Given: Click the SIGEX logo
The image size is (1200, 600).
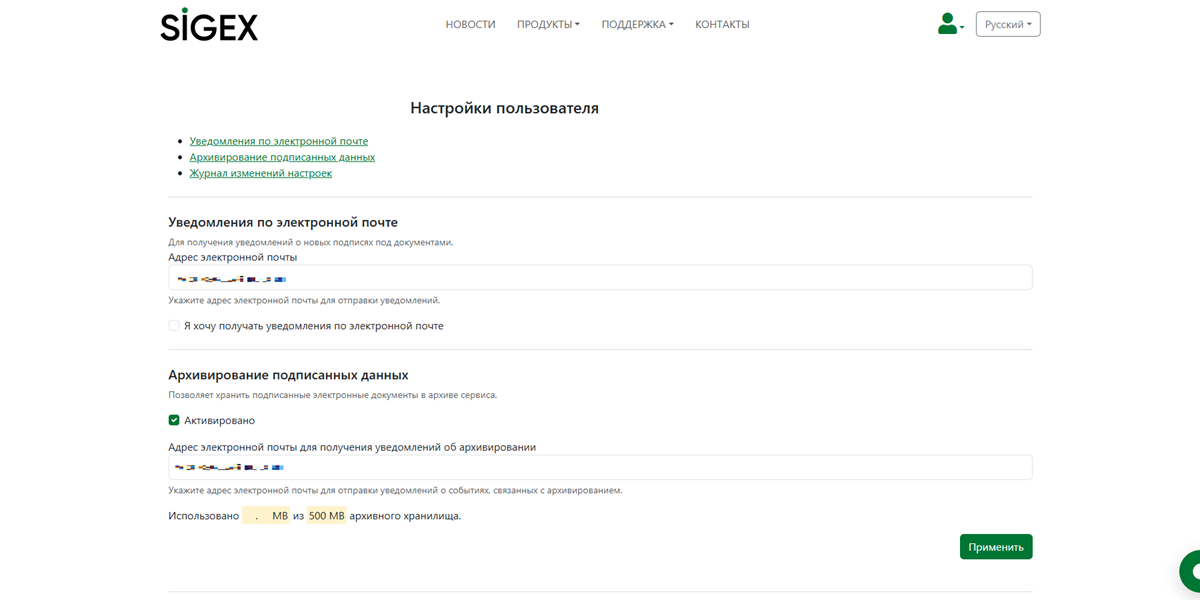Looking at the screenshot, I should [209, 25].
